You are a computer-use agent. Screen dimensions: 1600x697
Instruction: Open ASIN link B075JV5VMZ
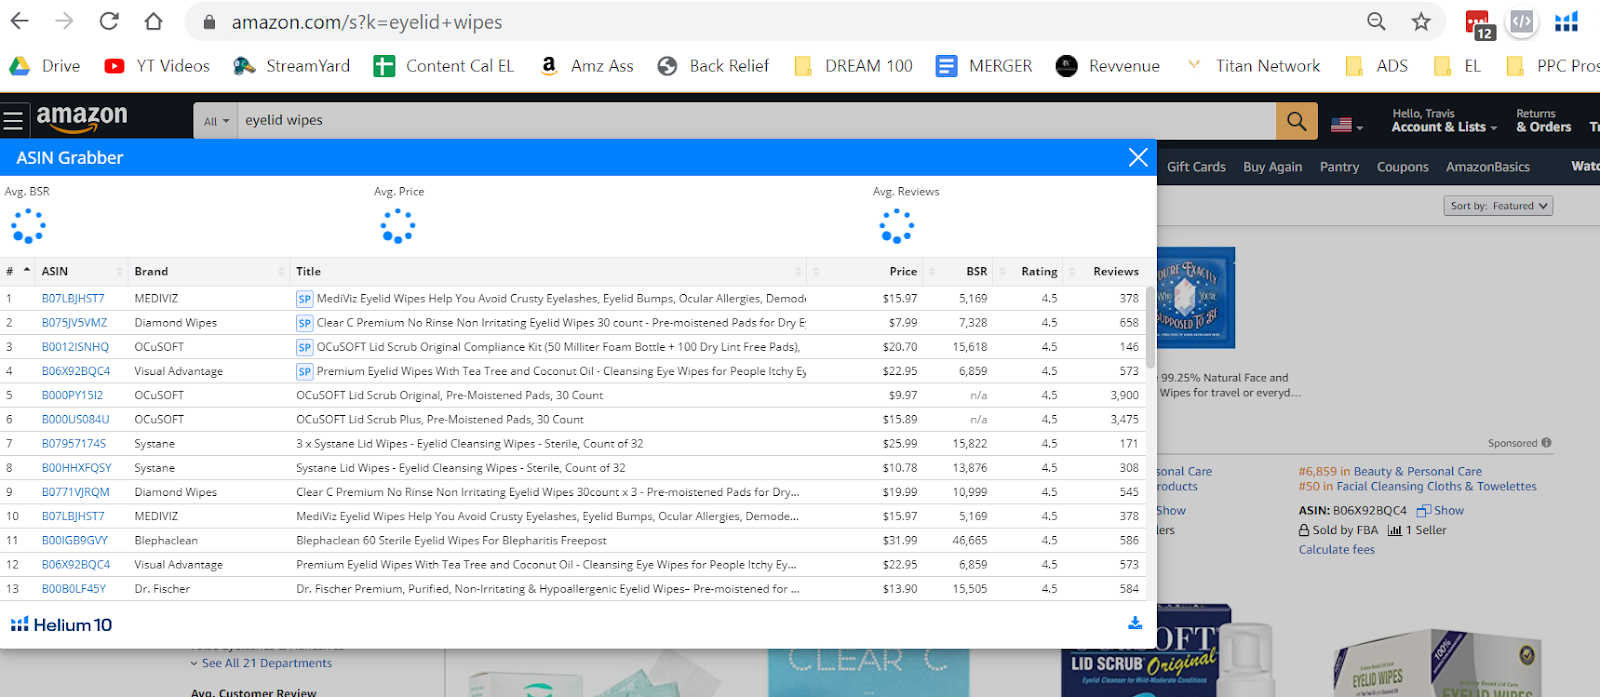tap(74, 323)
